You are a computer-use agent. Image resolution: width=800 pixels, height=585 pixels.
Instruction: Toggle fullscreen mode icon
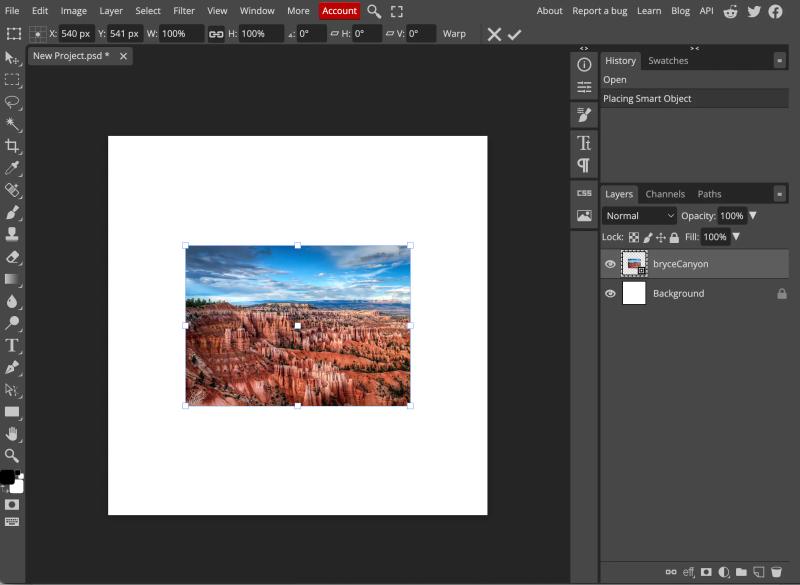(x=396, y=11)
